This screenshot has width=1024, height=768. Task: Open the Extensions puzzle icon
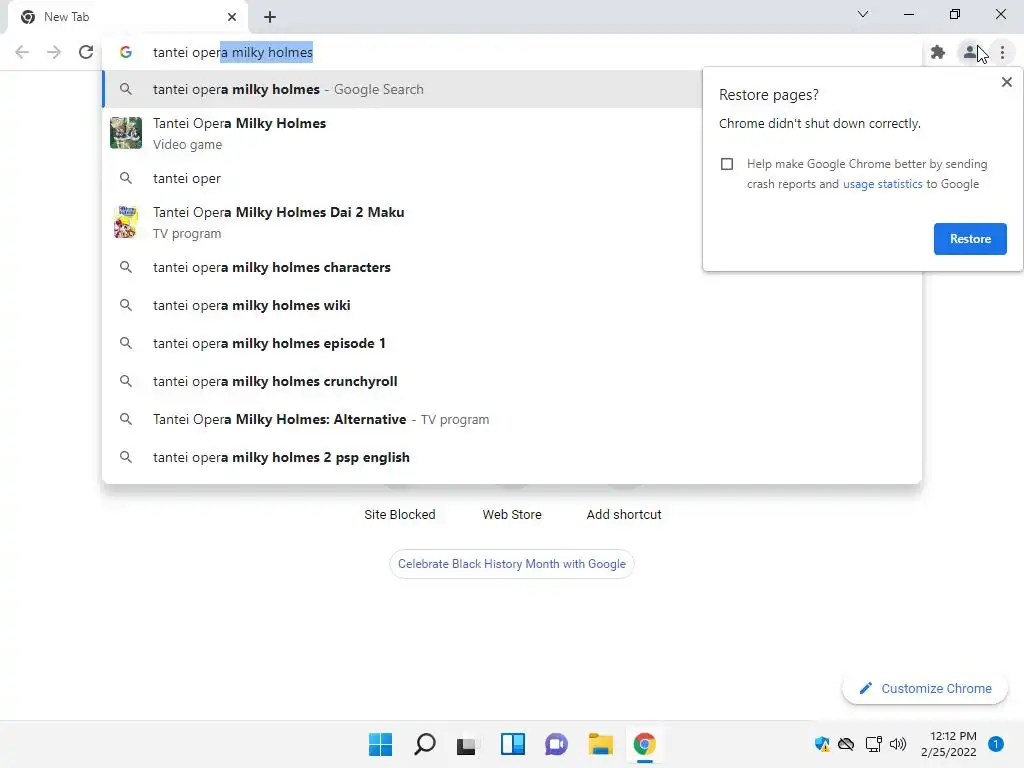click(938, 52)
